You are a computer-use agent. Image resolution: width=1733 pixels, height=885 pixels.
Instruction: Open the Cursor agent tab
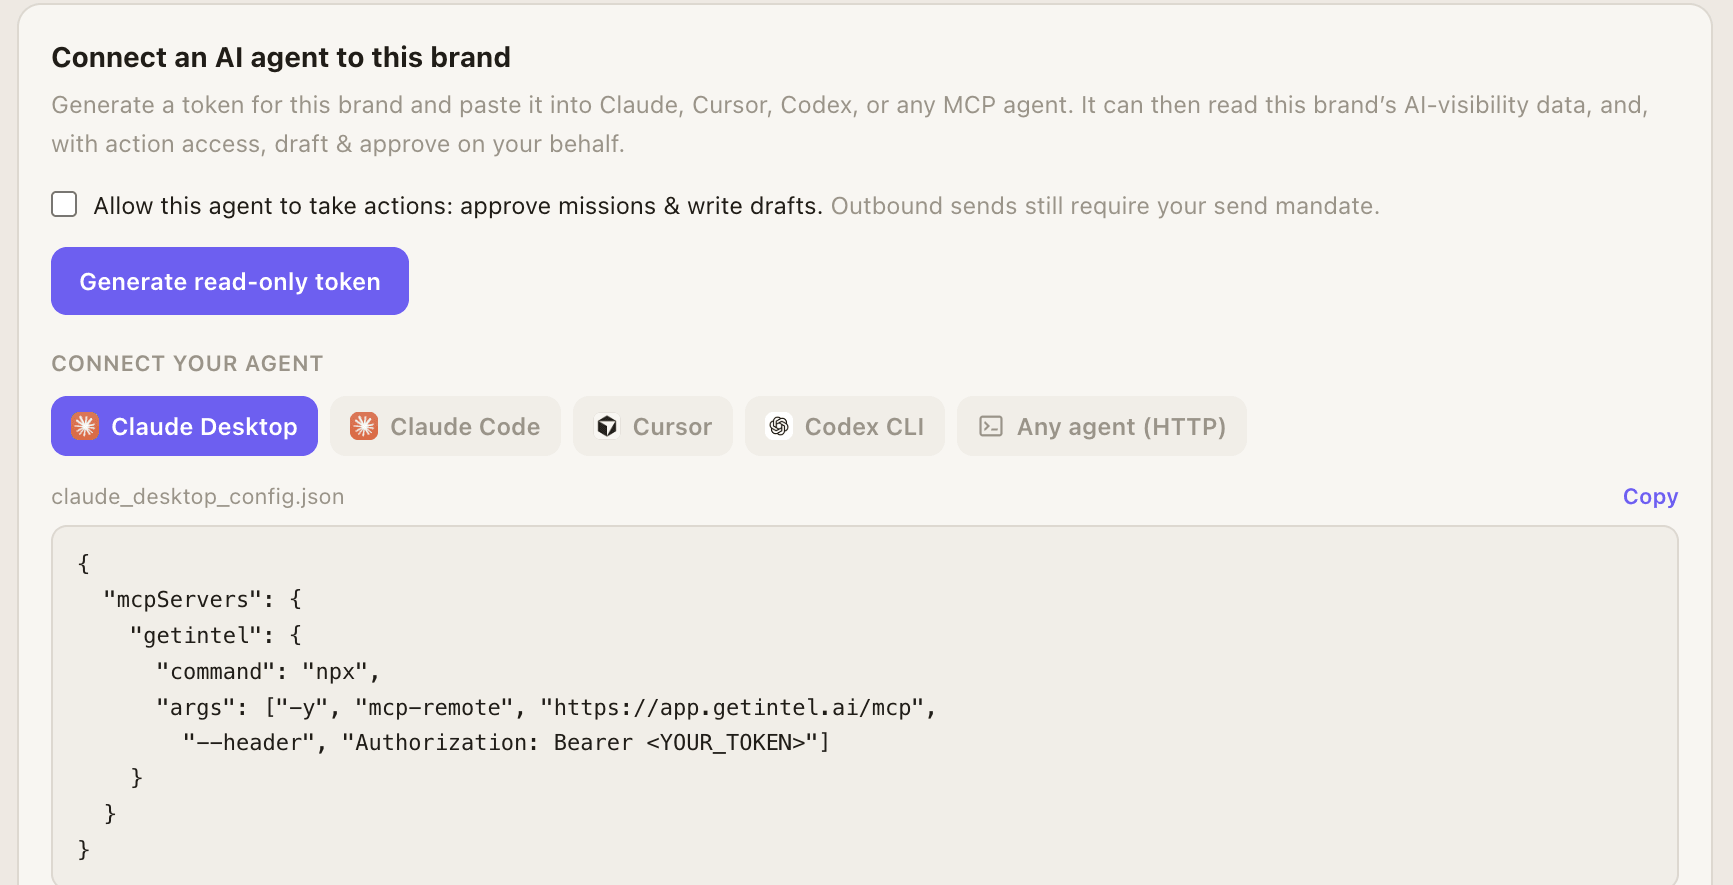tap(653, 426)
